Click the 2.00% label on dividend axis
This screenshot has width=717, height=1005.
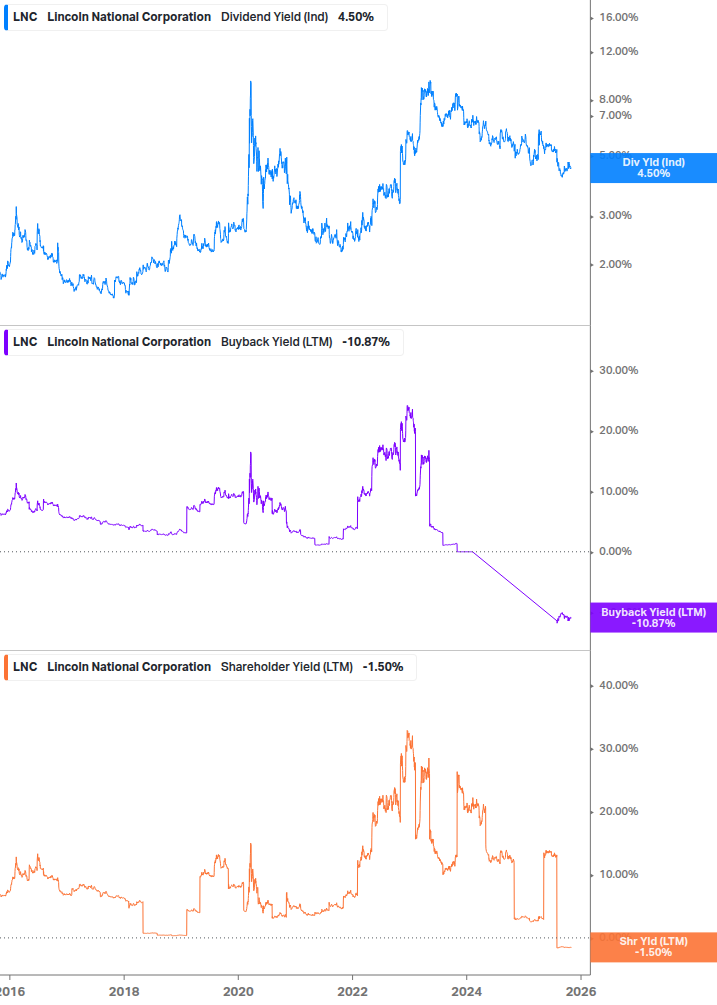[615, 264]
